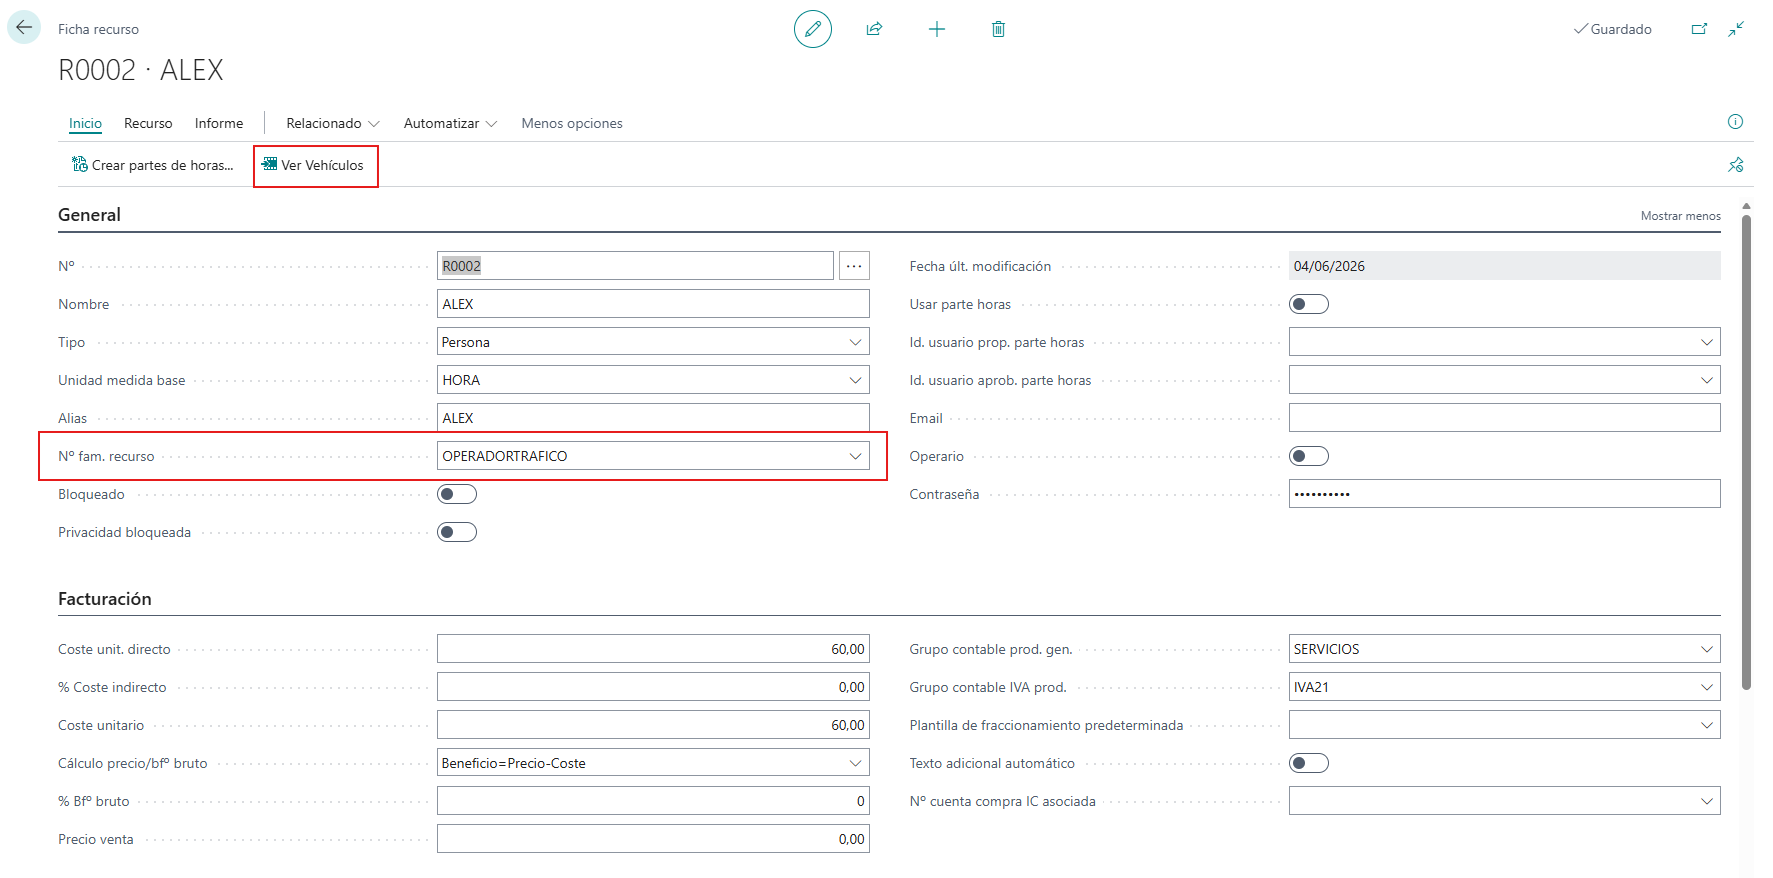Toggle the Bloqueado switch
This screenshot has width=1773, height=878.
(457, 494)
